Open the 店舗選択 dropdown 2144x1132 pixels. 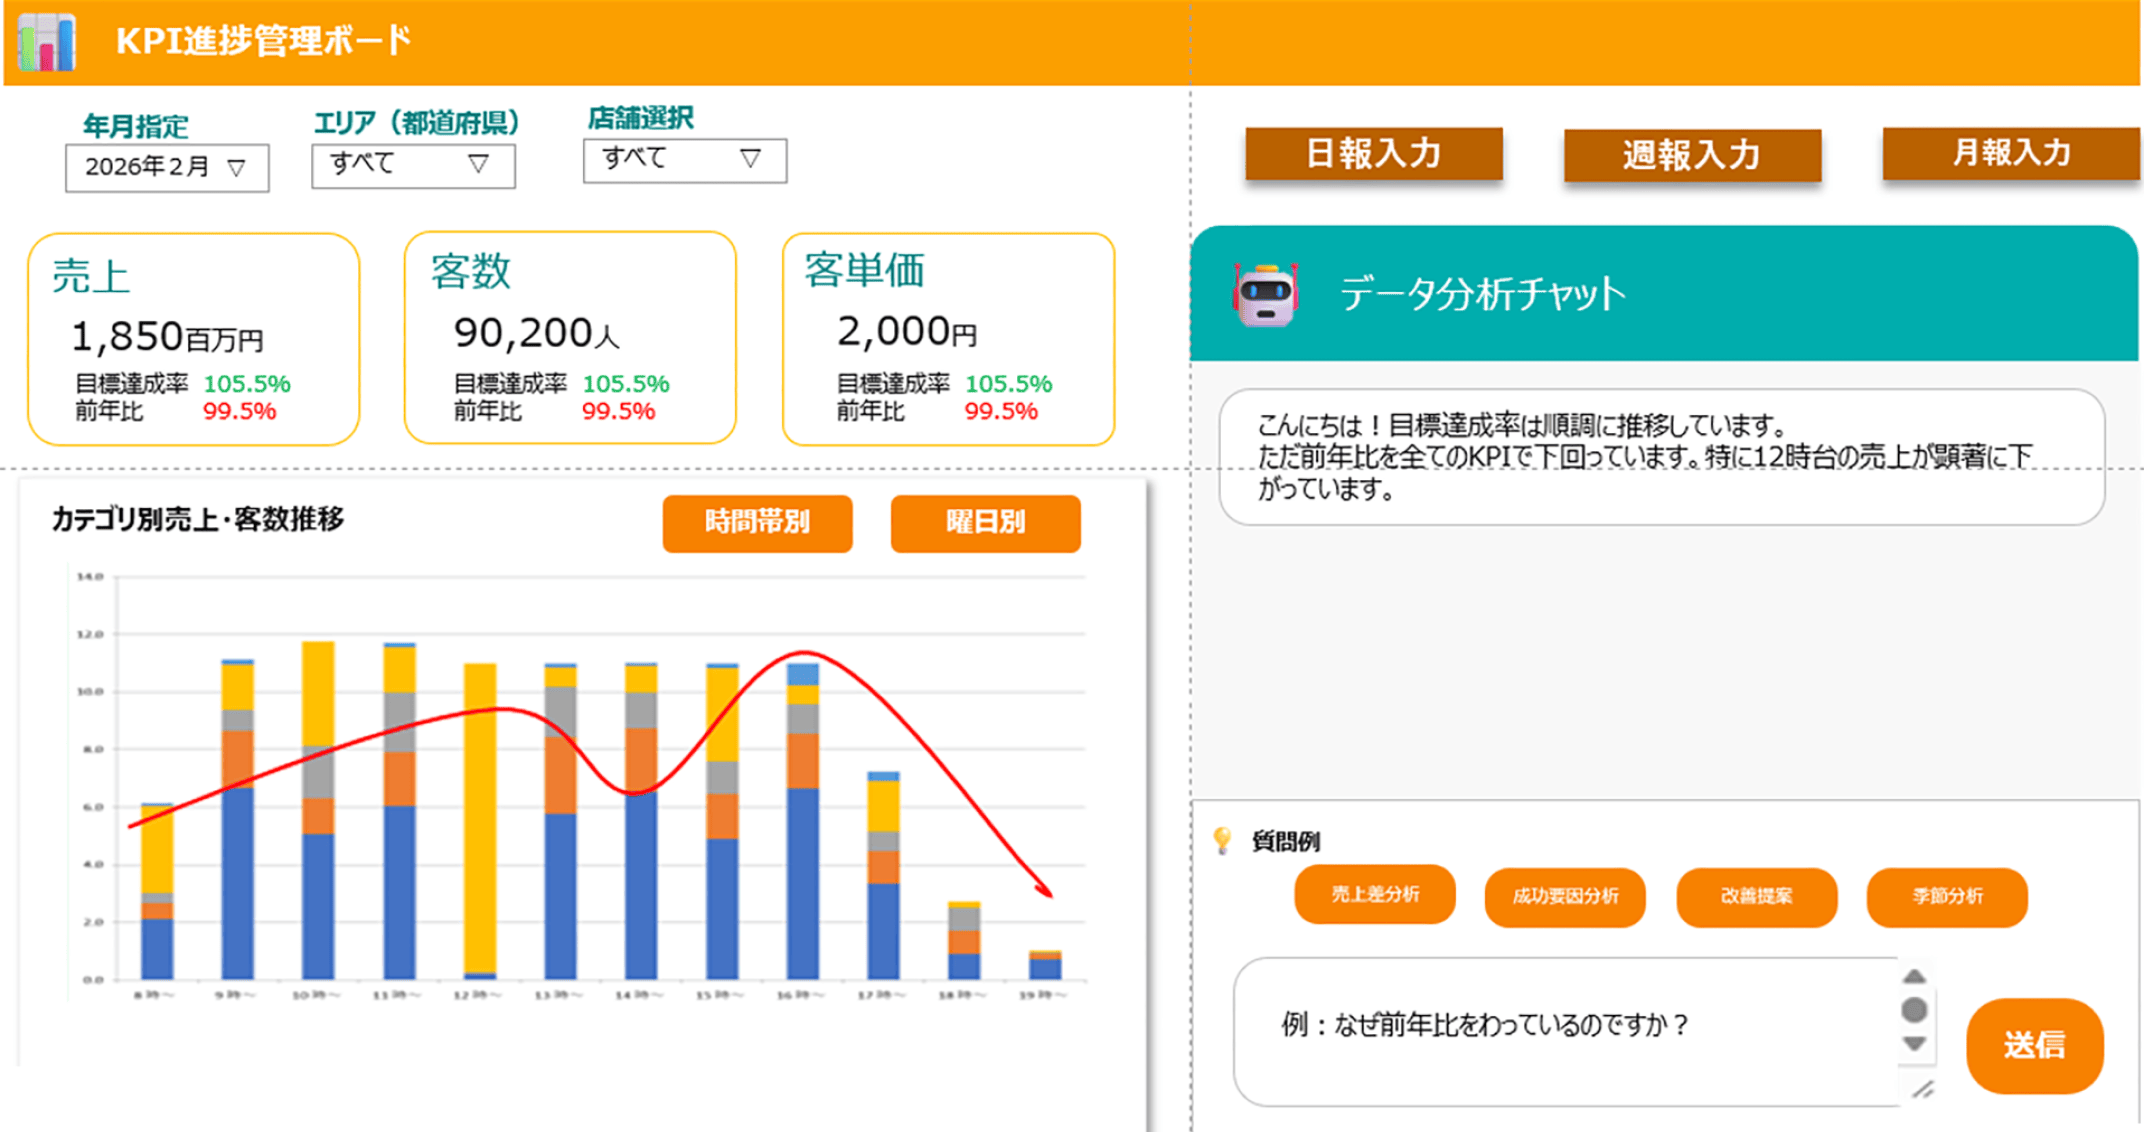pos(685,160)
